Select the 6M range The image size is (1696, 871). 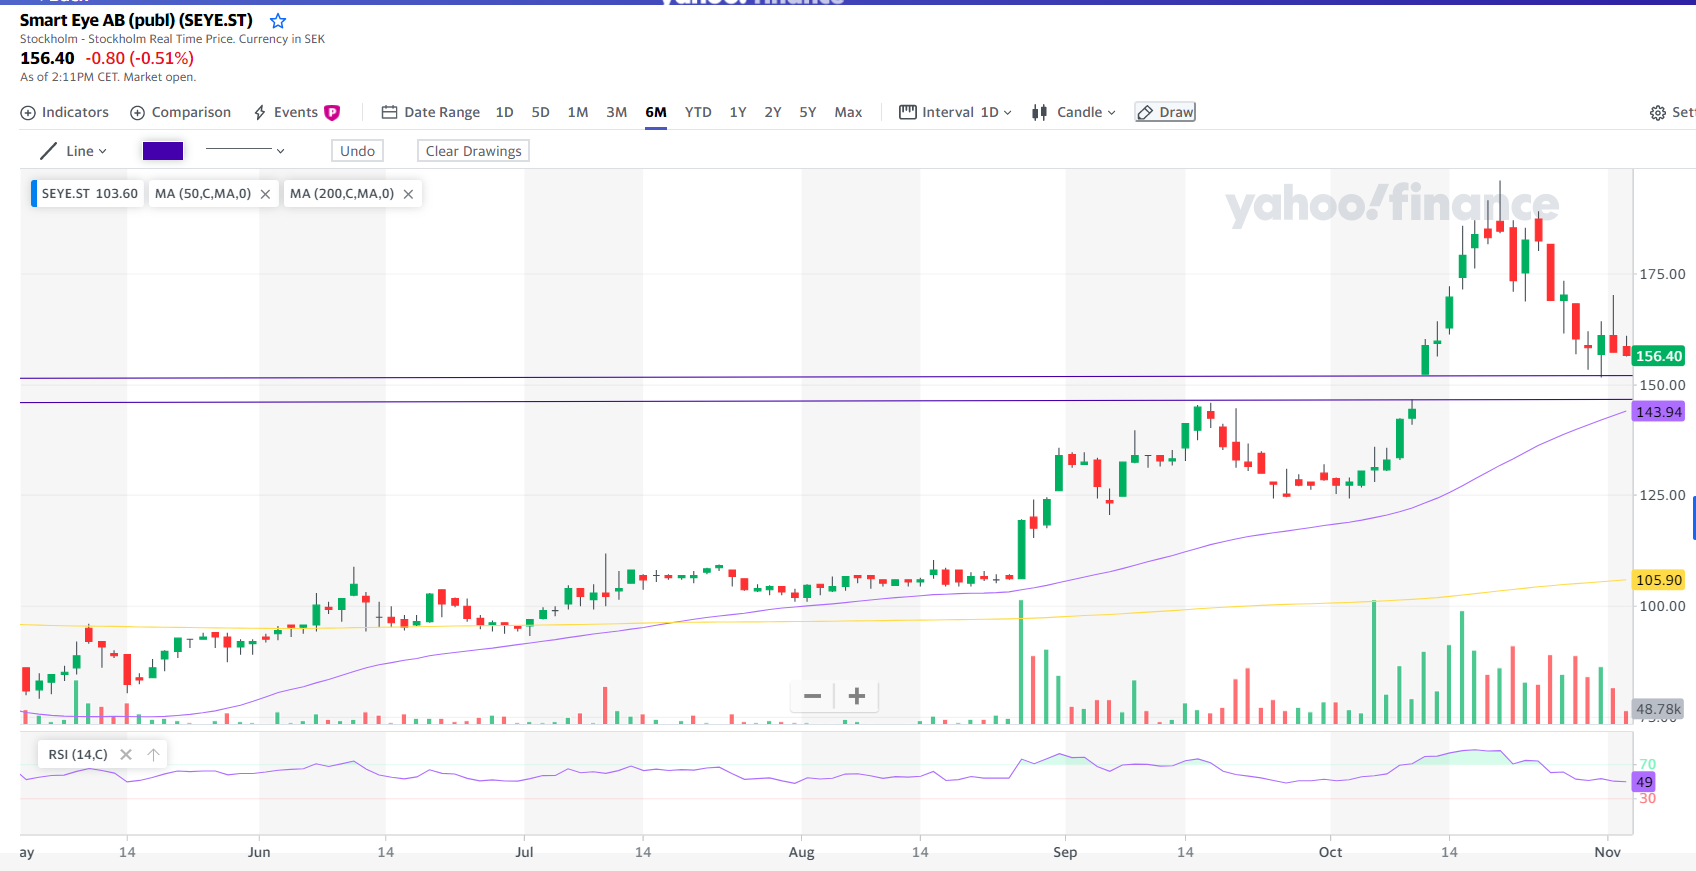656,112
